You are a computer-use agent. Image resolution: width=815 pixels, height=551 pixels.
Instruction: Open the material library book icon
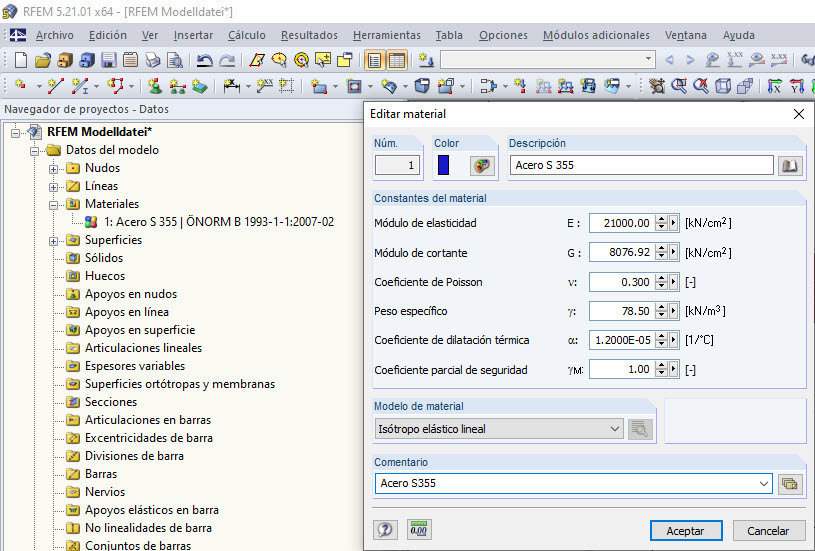790,166
